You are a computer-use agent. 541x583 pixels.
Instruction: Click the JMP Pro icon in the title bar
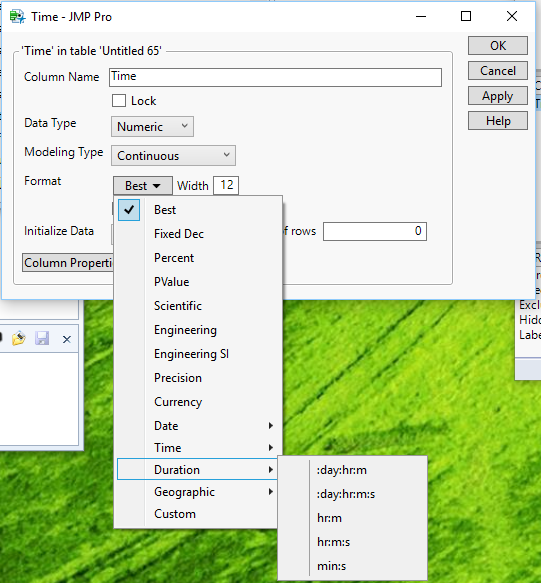17,17
